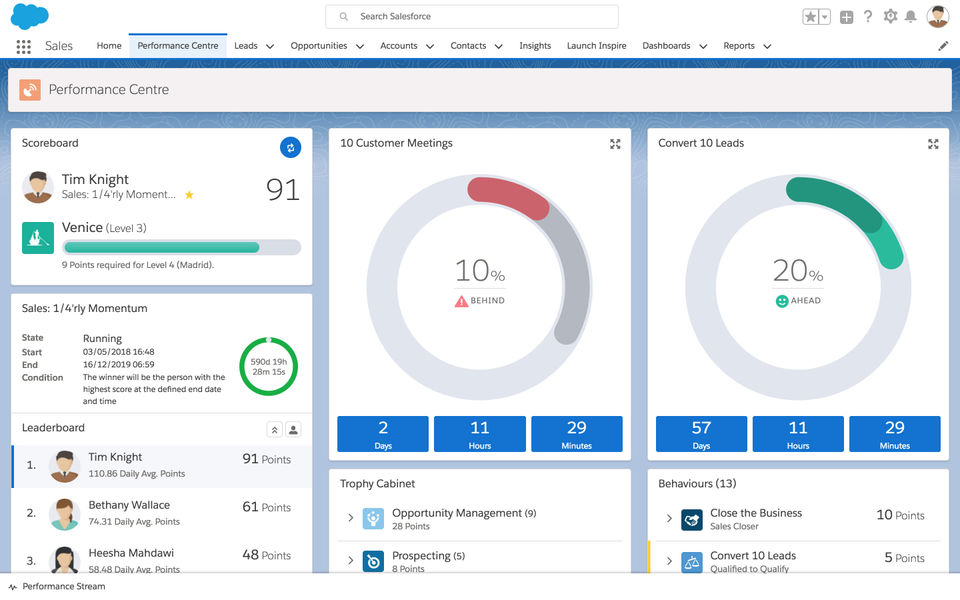The width and height of the screenshot is (960, 600).
Task: Expand Close the Business behaviour row
Action: [x=669, y=518]
